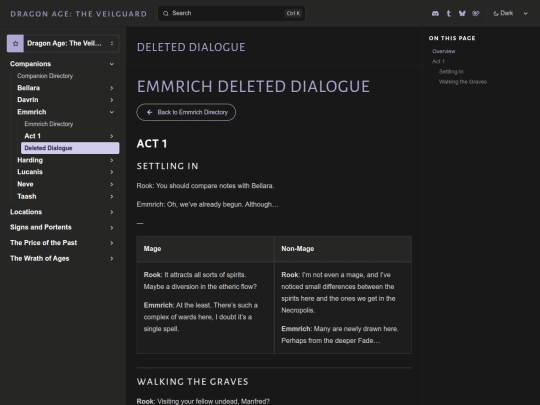Click the Ctrl K shortcut badge
Screen dimensions: 540x405
point(293,13)
